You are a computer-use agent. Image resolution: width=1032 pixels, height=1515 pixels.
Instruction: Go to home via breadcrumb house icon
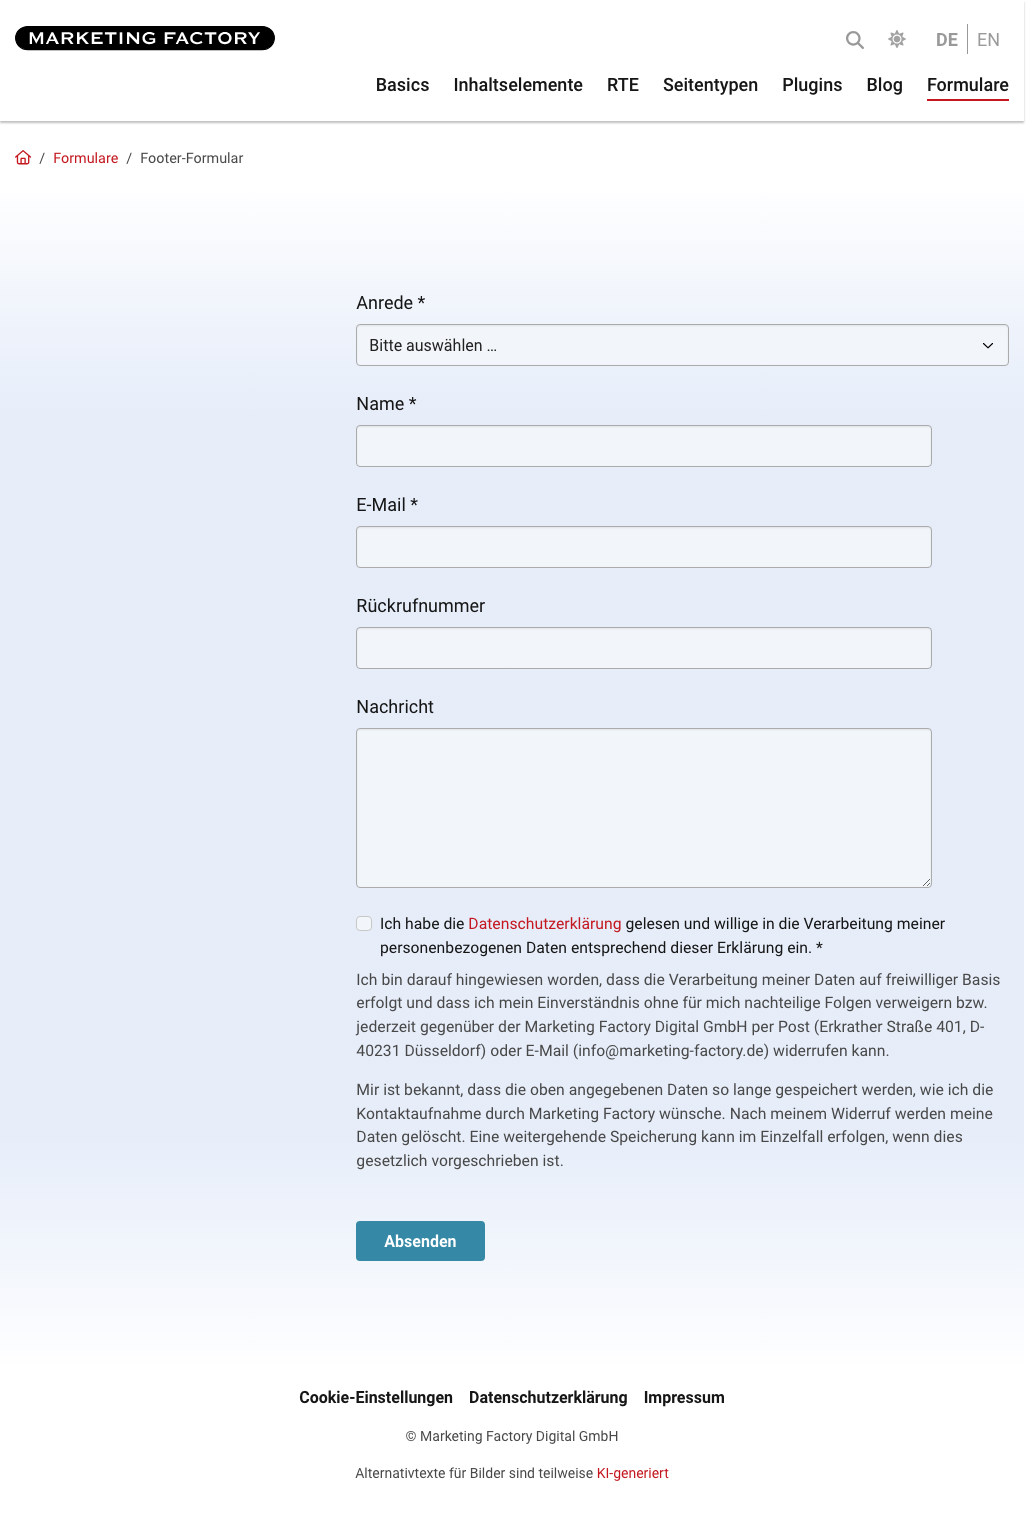[x=23, y=158]
